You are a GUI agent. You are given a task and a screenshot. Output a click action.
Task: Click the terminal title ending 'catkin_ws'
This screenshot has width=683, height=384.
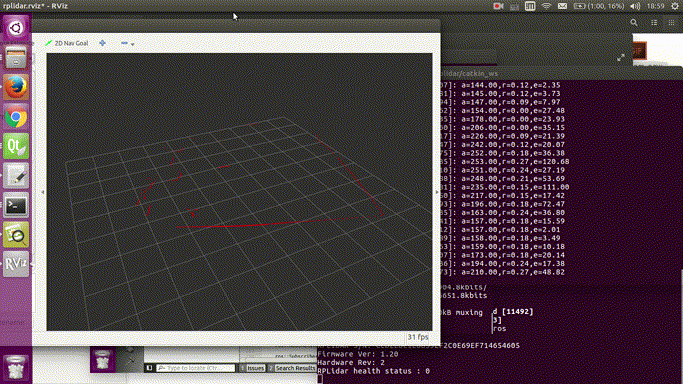[470, 74]
